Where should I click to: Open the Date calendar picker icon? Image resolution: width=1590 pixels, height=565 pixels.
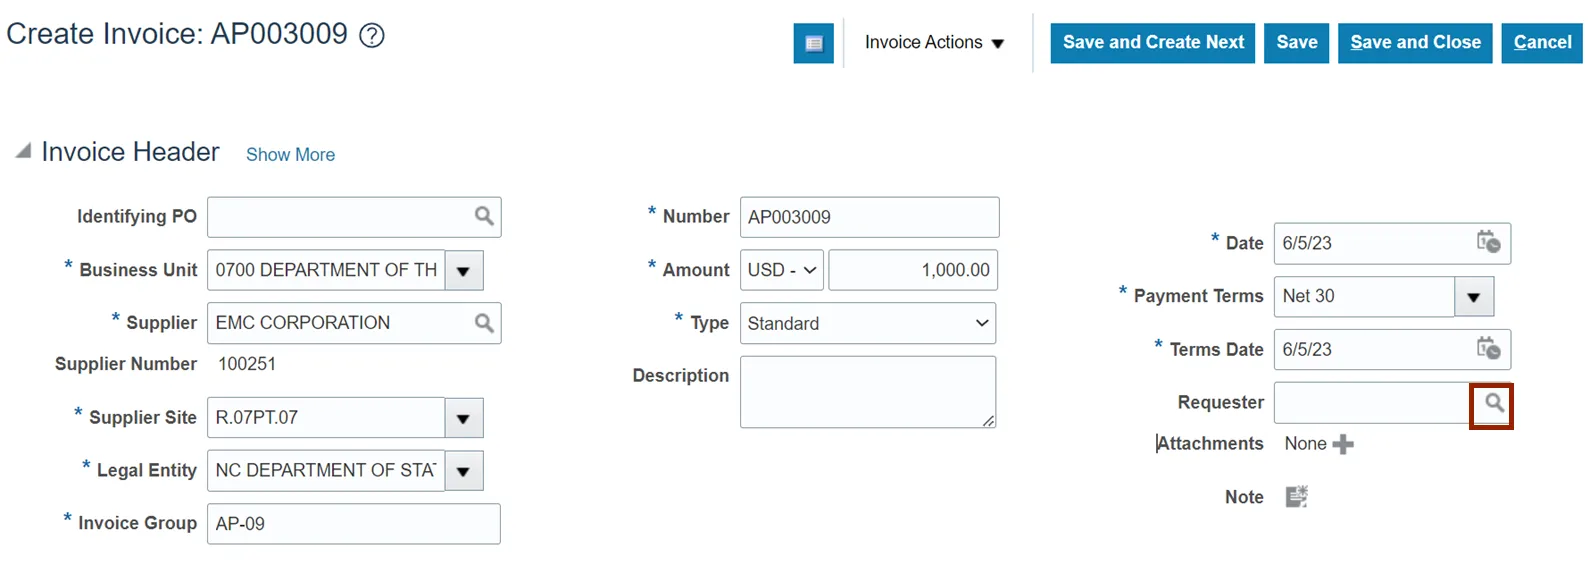point(1489,242)
